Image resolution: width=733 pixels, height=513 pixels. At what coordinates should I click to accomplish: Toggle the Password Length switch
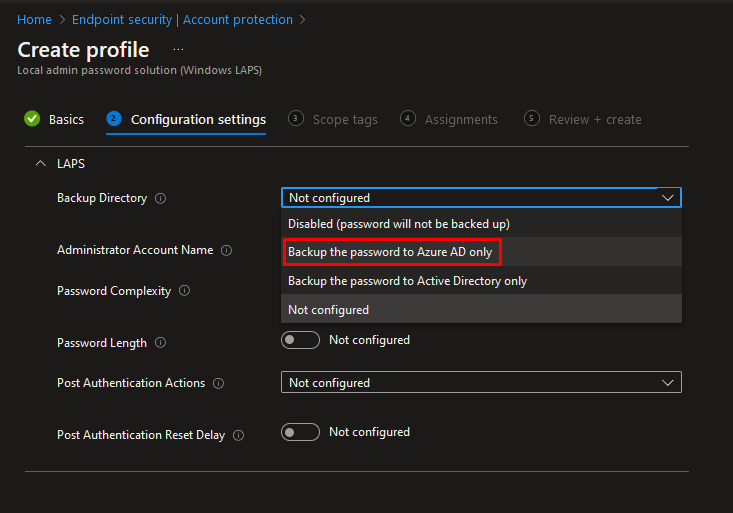(300, 340)
